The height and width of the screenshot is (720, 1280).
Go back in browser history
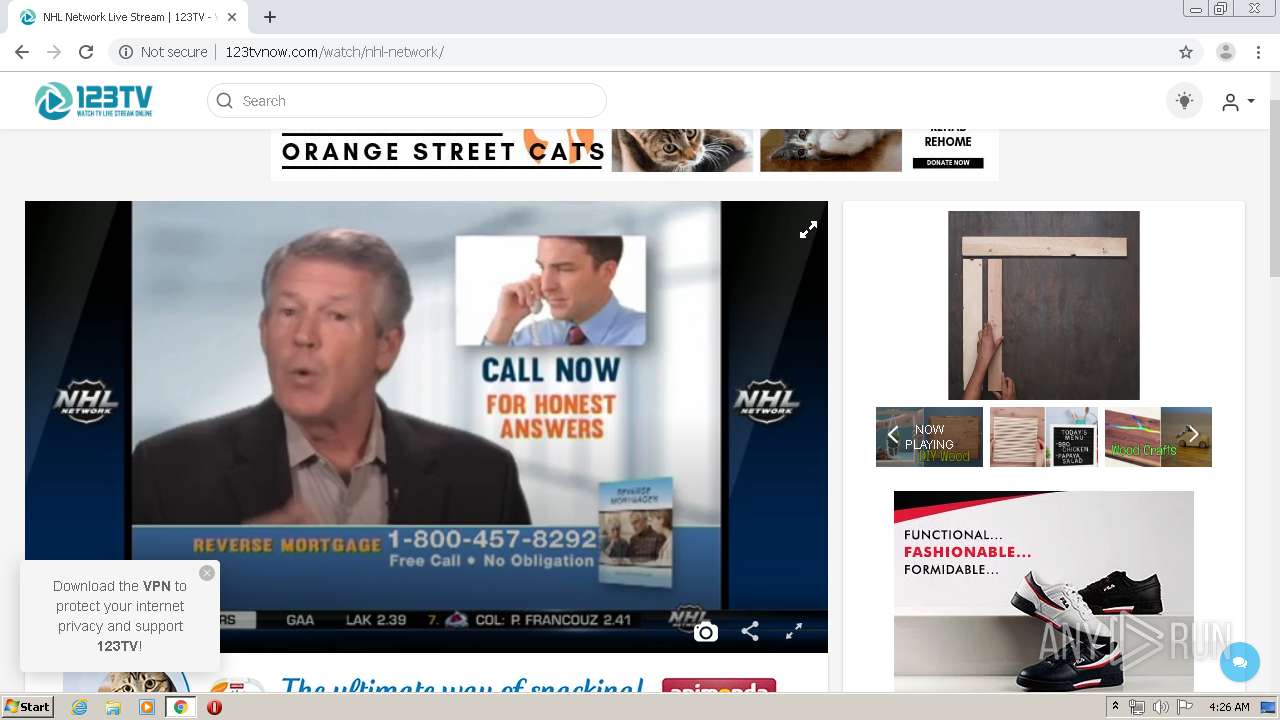tap(22, 52)
